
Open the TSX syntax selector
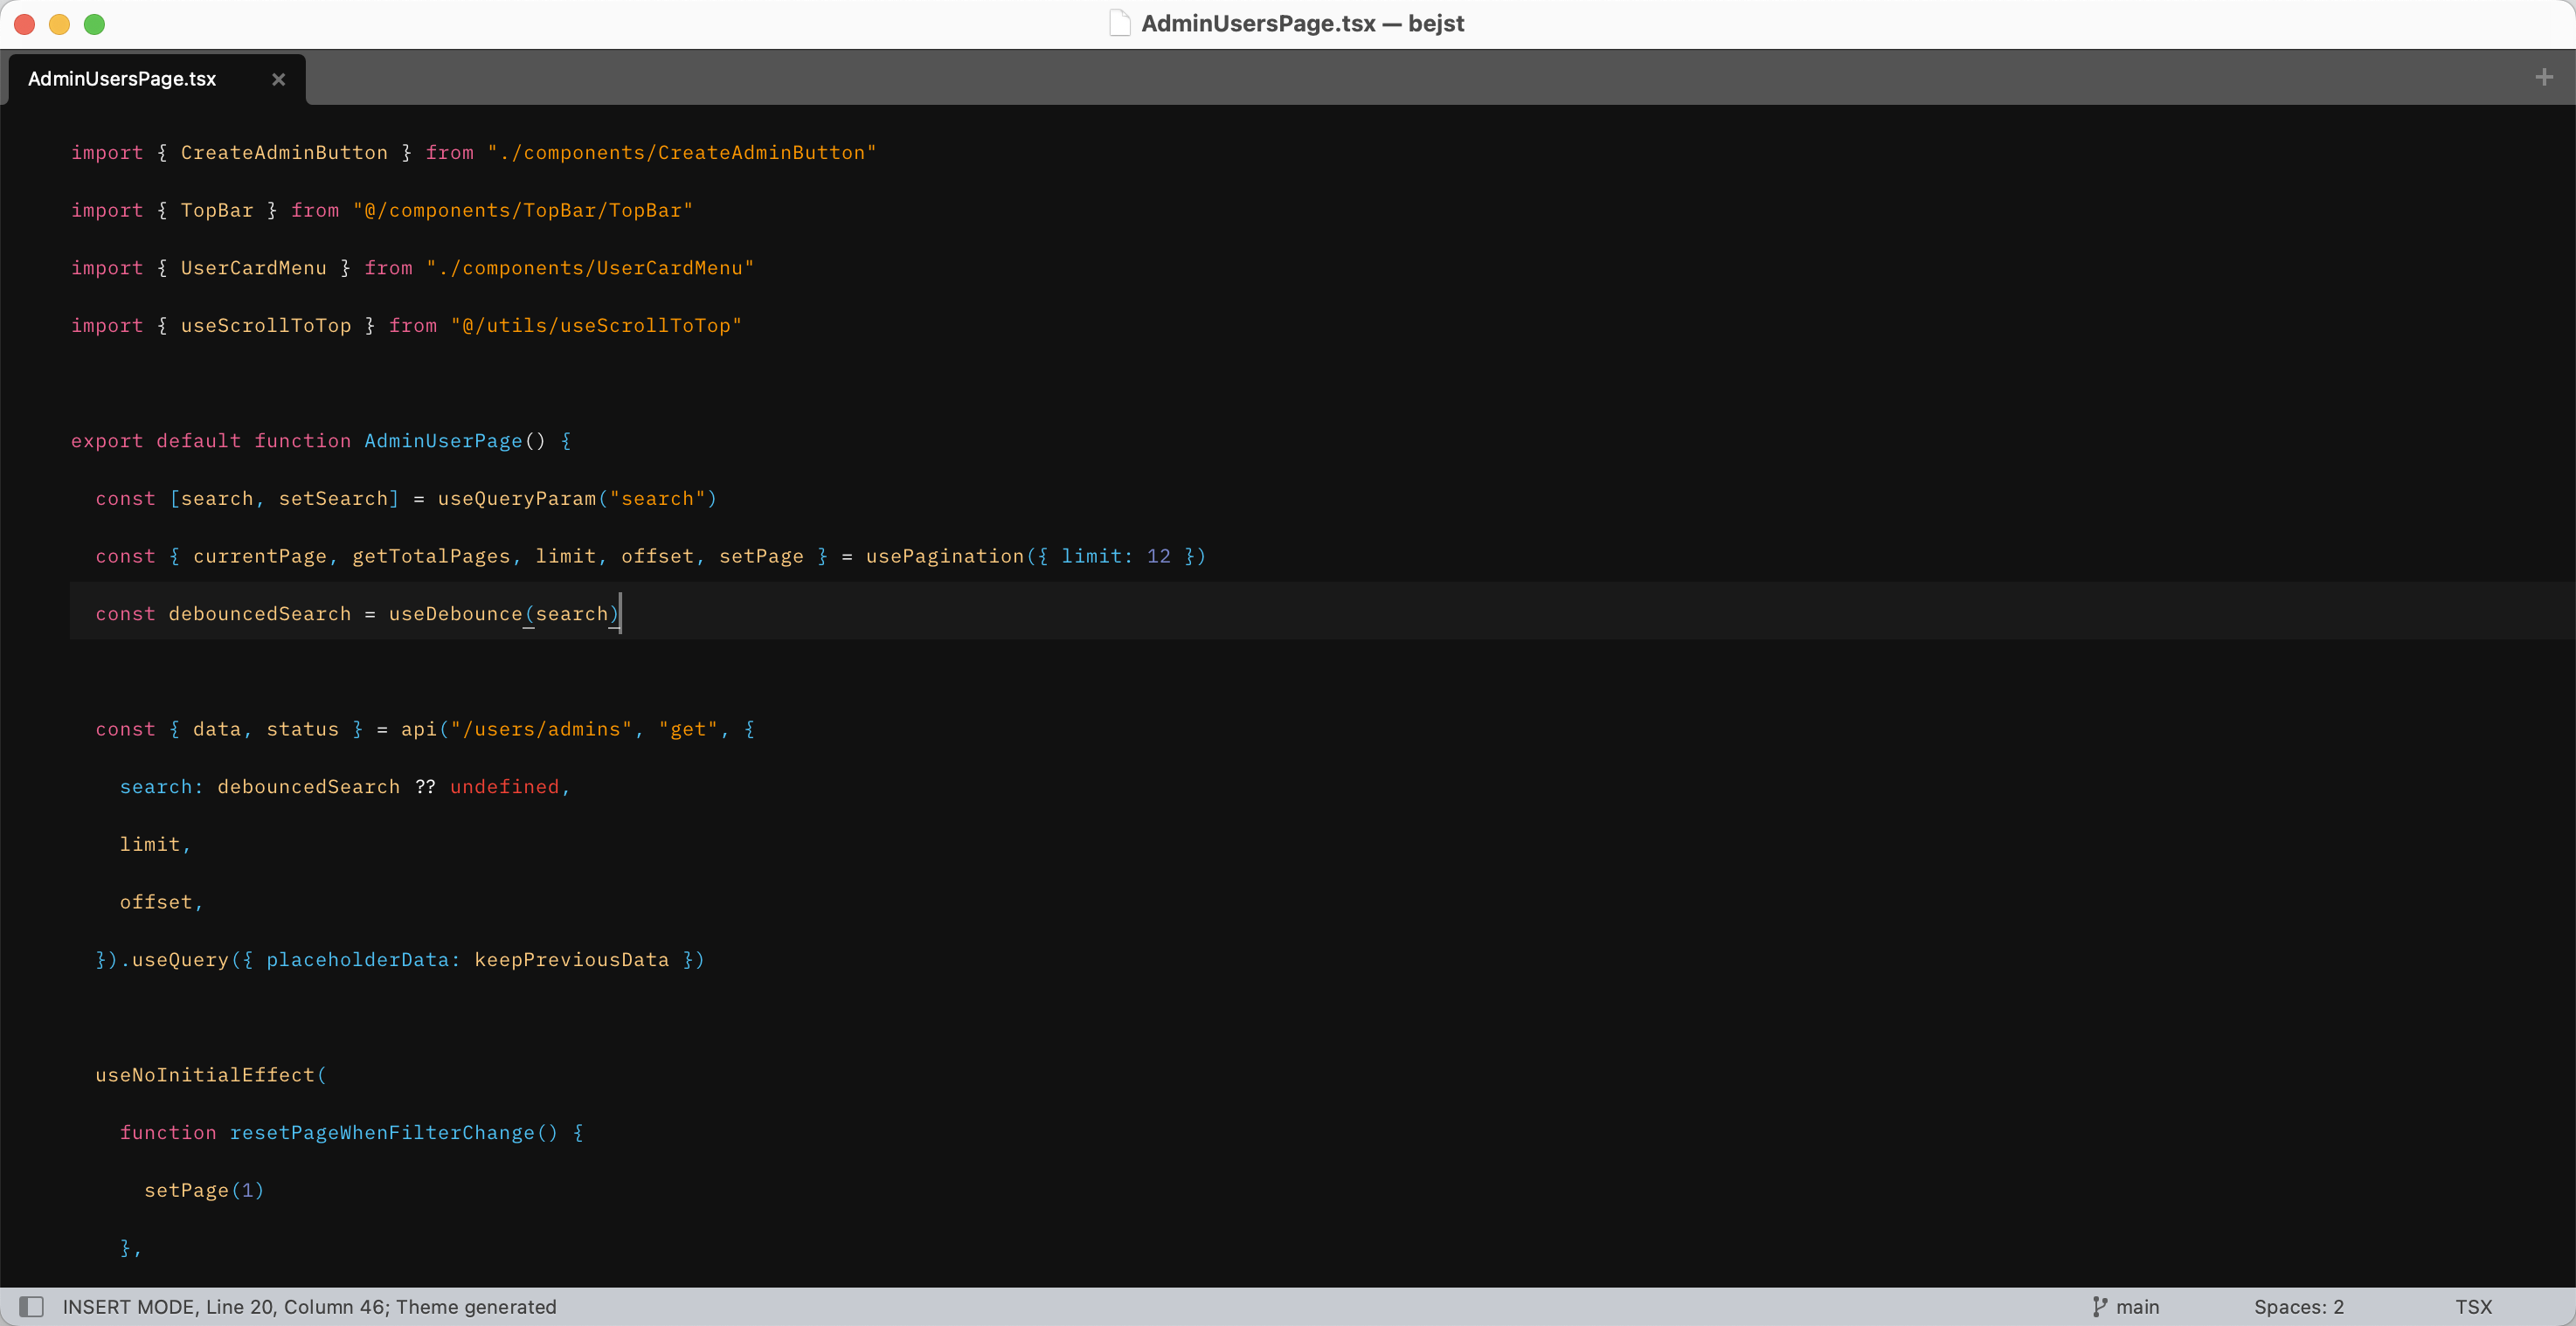[x=2473, y=1306]
